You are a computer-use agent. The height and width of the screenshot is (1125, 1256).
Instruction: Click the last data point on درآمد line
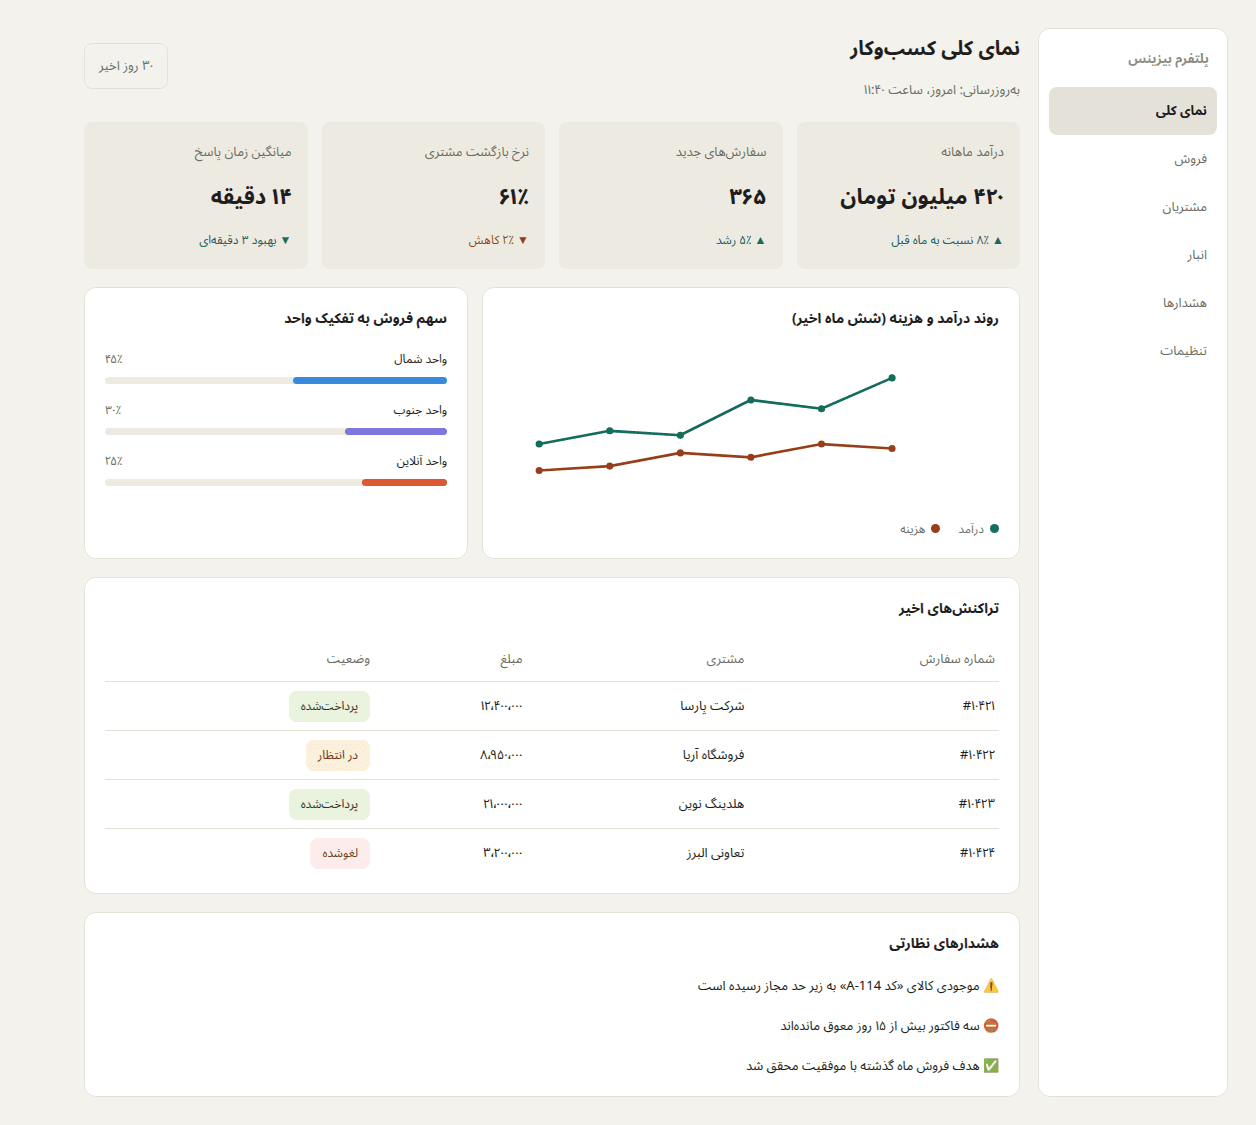click(892, 378)
